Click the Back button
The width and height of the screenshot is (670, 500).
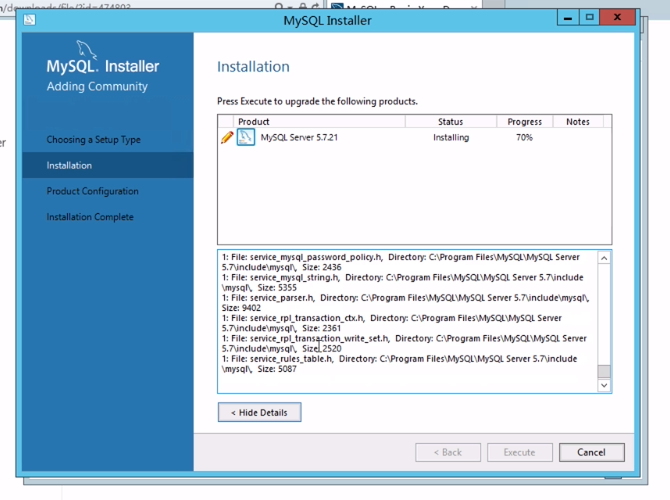pos(448,452)
